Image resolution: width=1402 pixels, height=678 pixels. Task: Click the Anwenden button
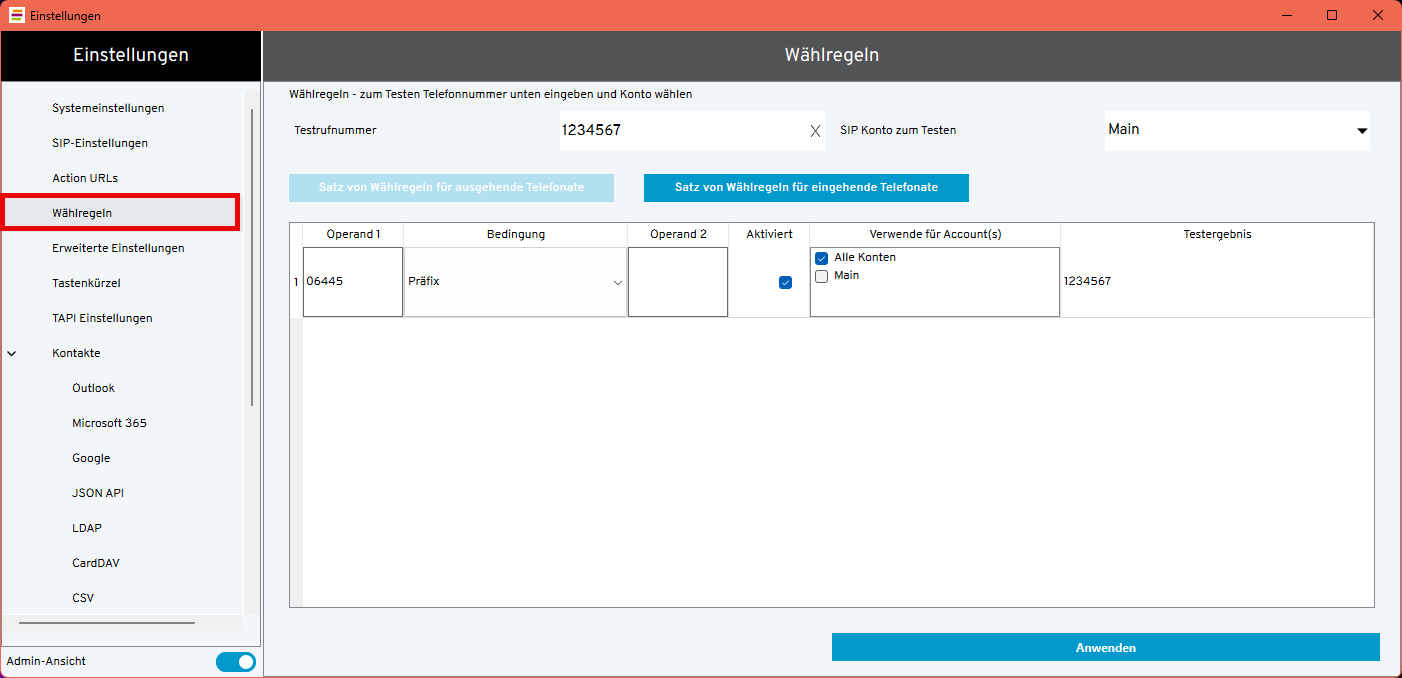(1105, 648)
